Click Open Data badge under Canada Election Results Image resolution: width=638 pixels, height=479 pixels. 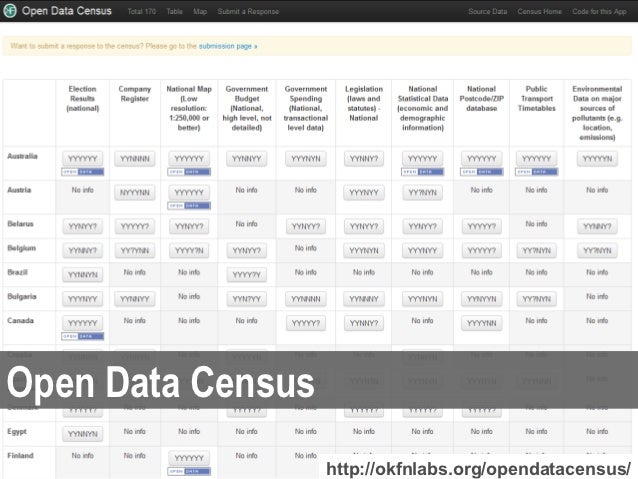(x=83, y=336)
